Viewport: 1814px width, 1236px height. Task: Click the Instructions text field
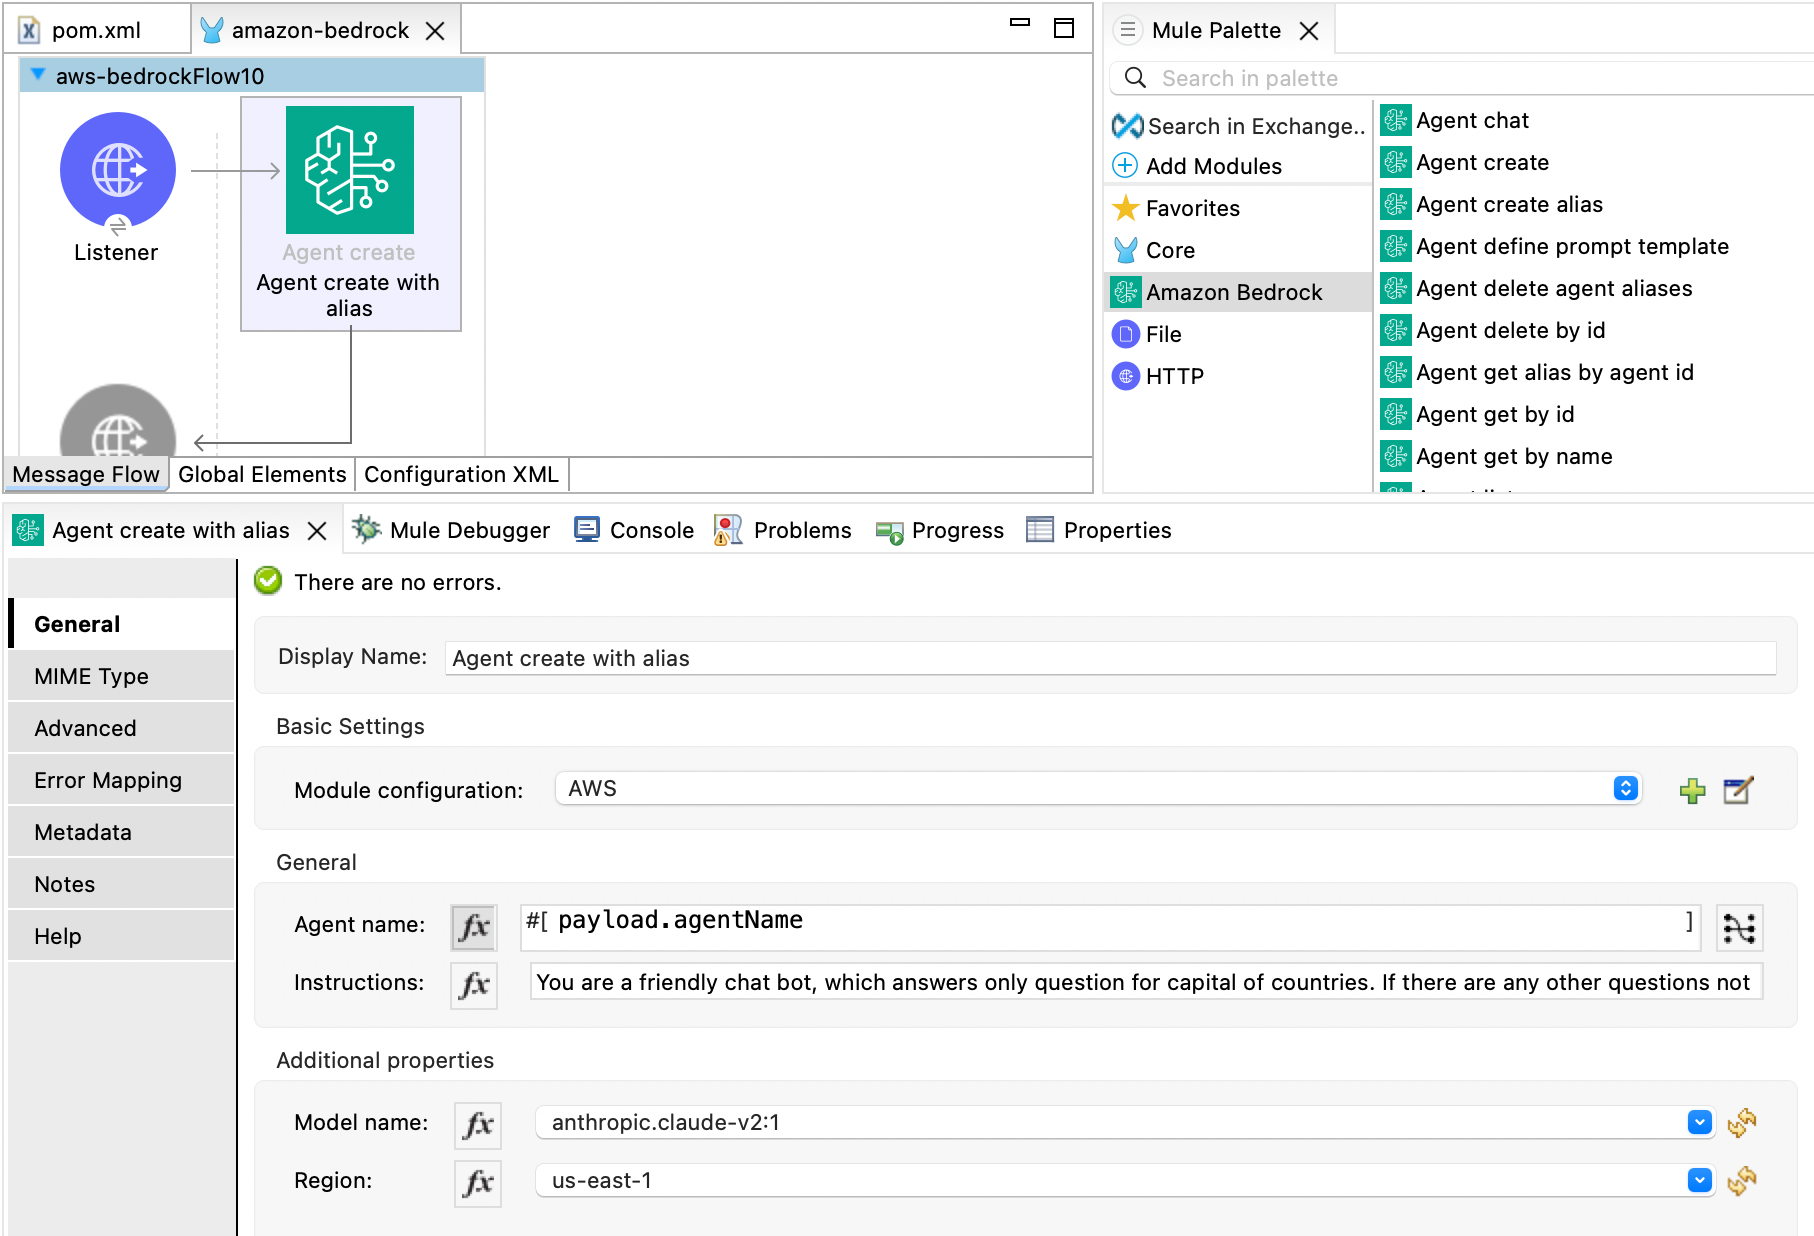point(1145,982)
